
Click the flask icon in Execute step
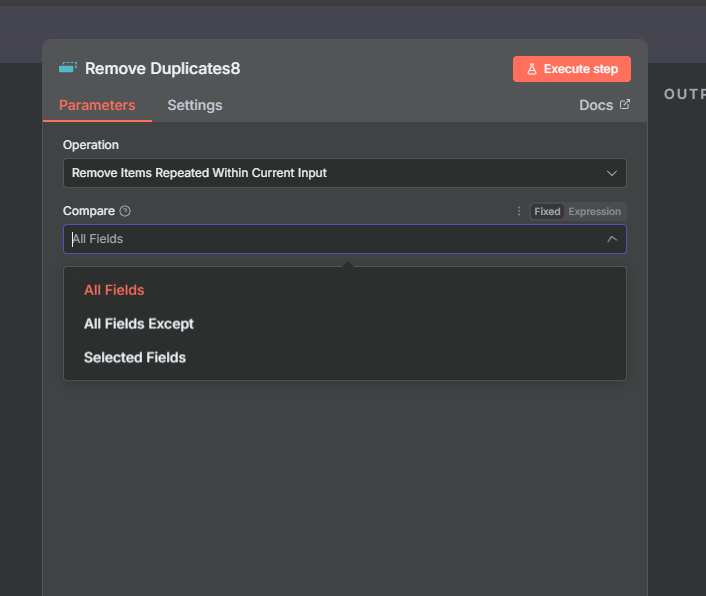coord(532,69)
